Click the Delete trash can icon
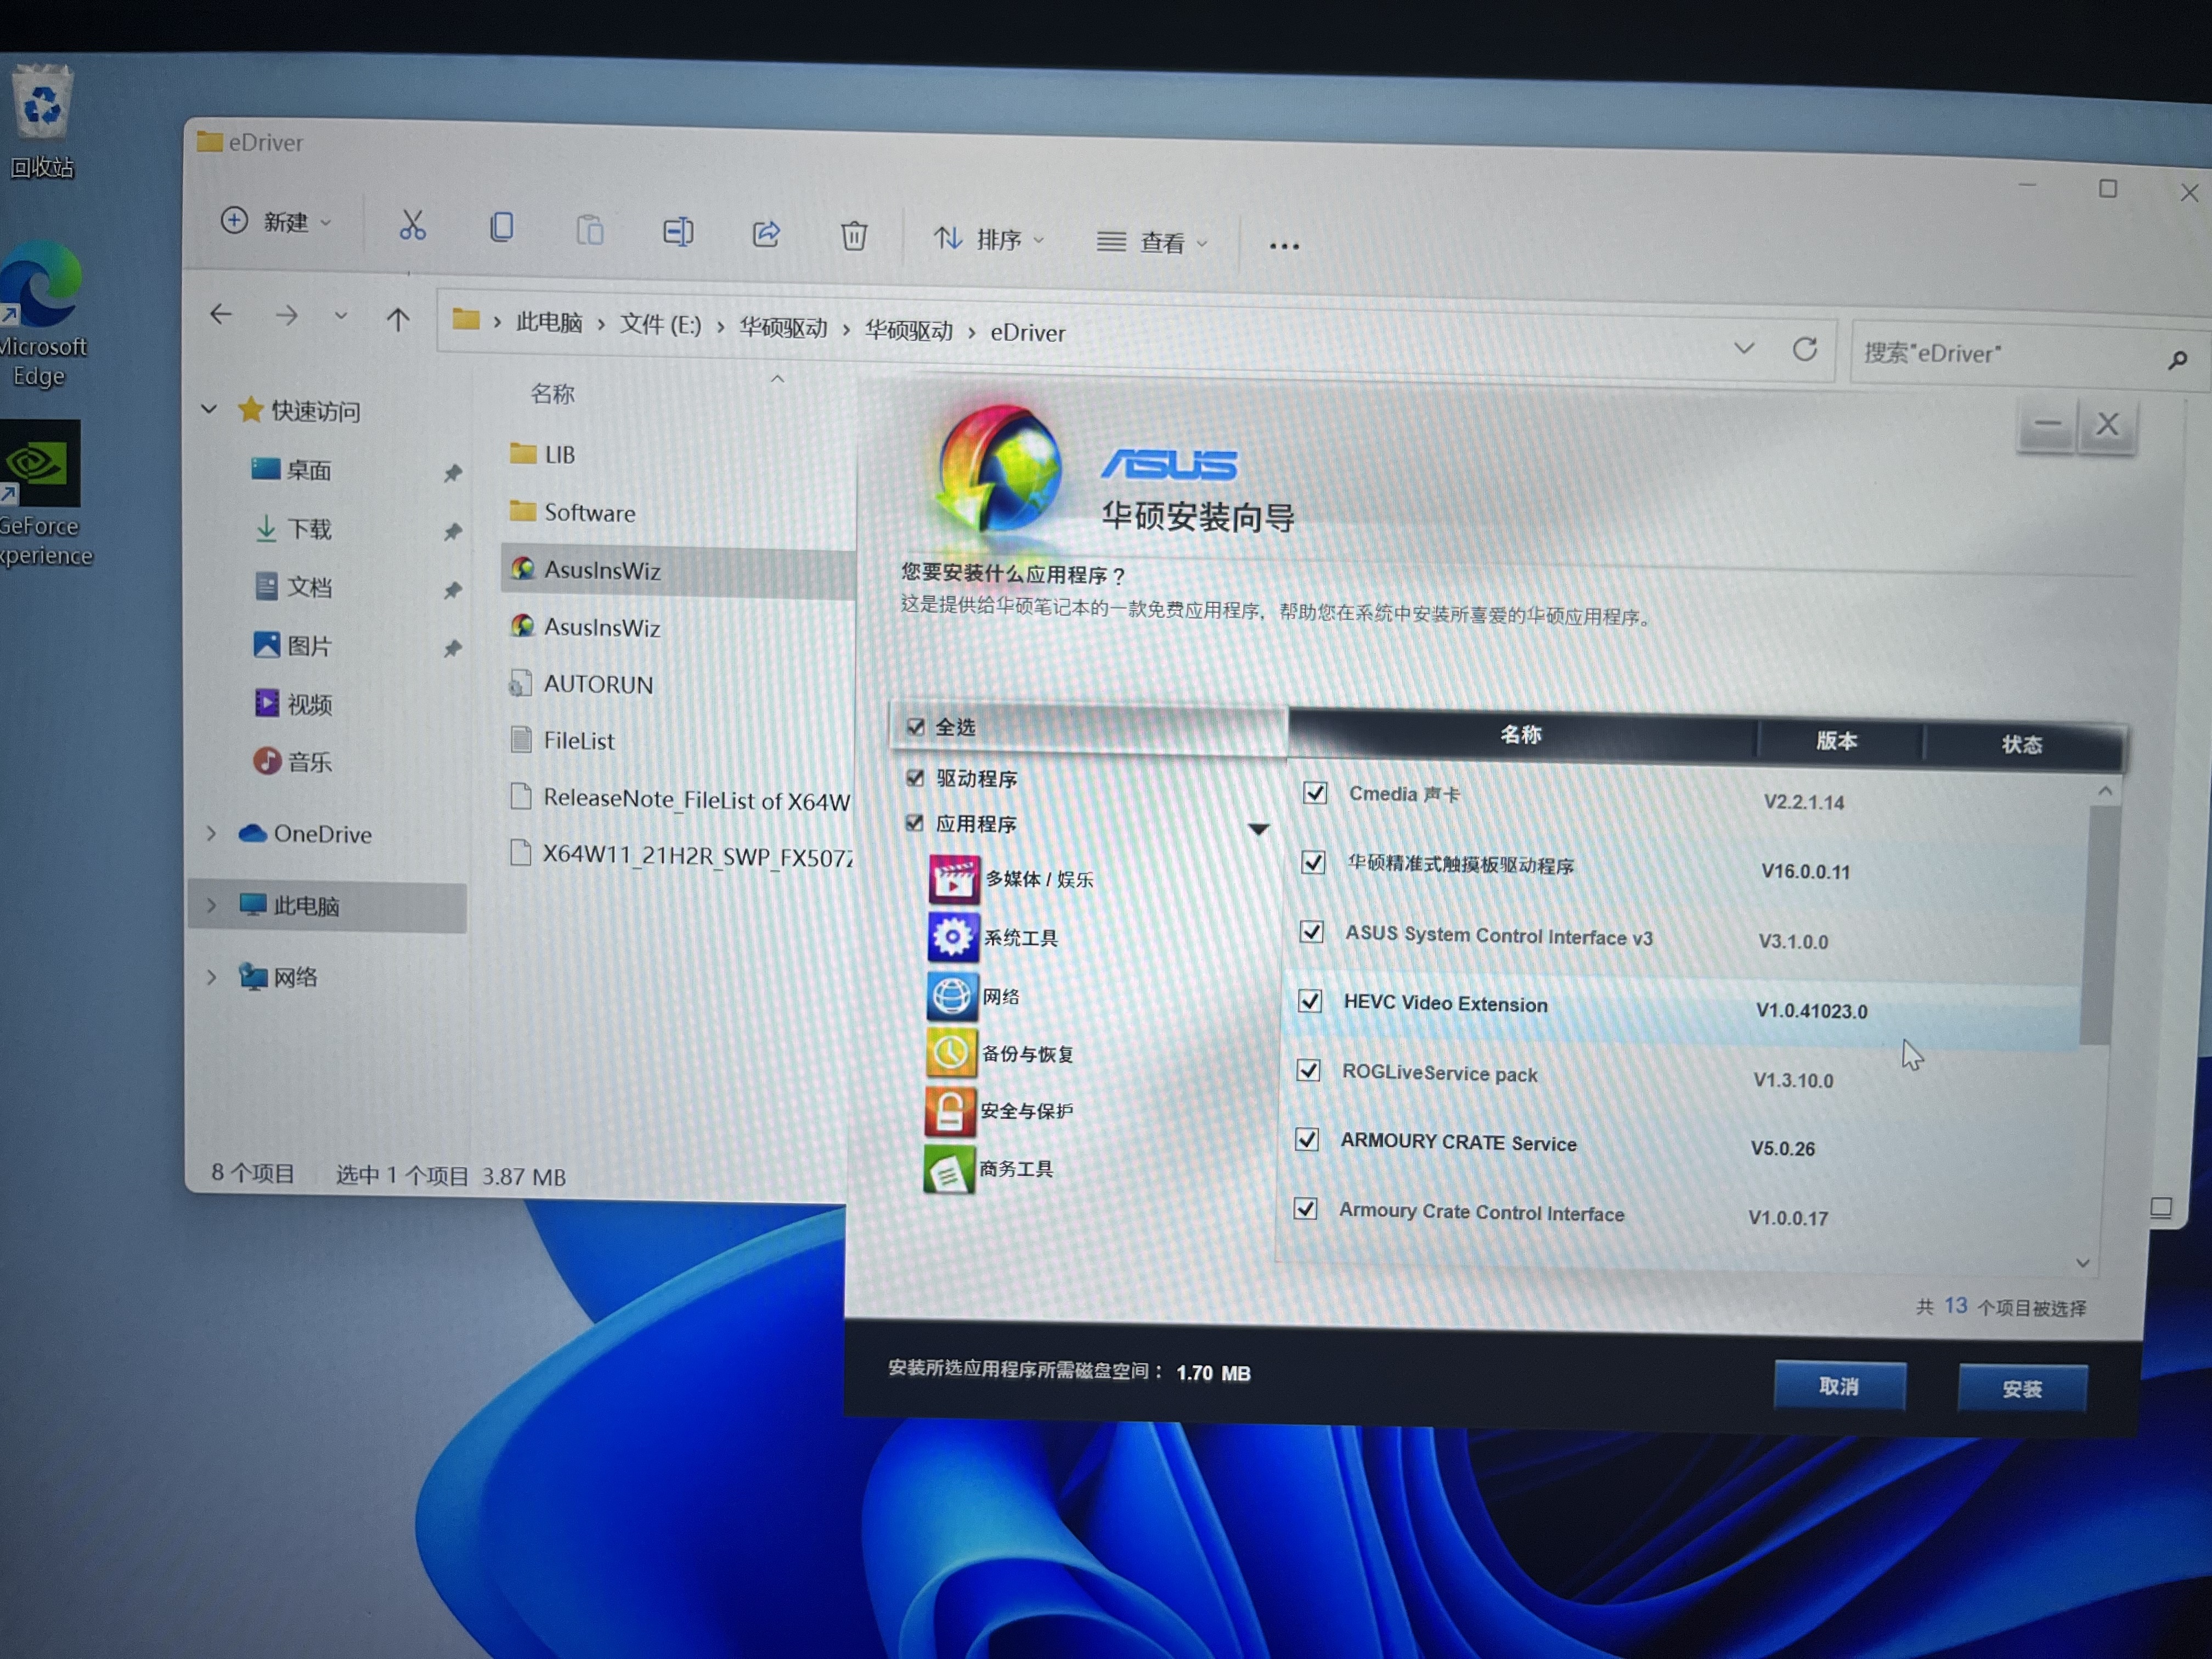The height and width of the screenshot is (1659, 2212). point(853,236)
